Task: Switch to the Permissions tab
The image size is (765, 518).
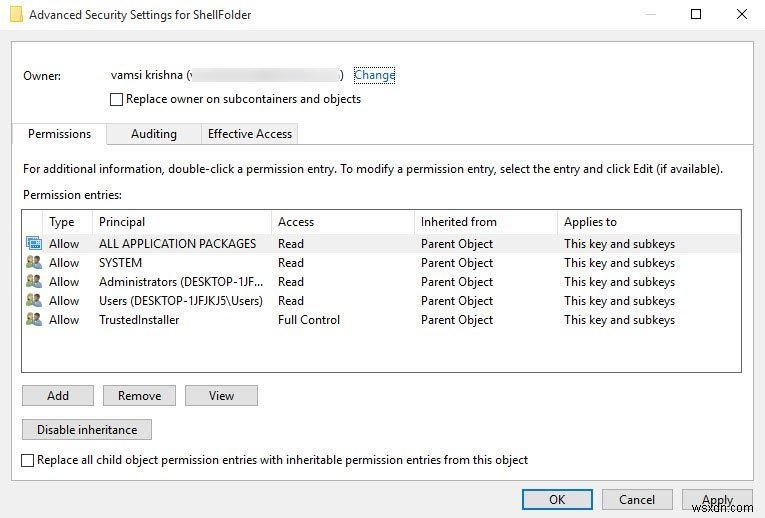Action: (59, 134)
